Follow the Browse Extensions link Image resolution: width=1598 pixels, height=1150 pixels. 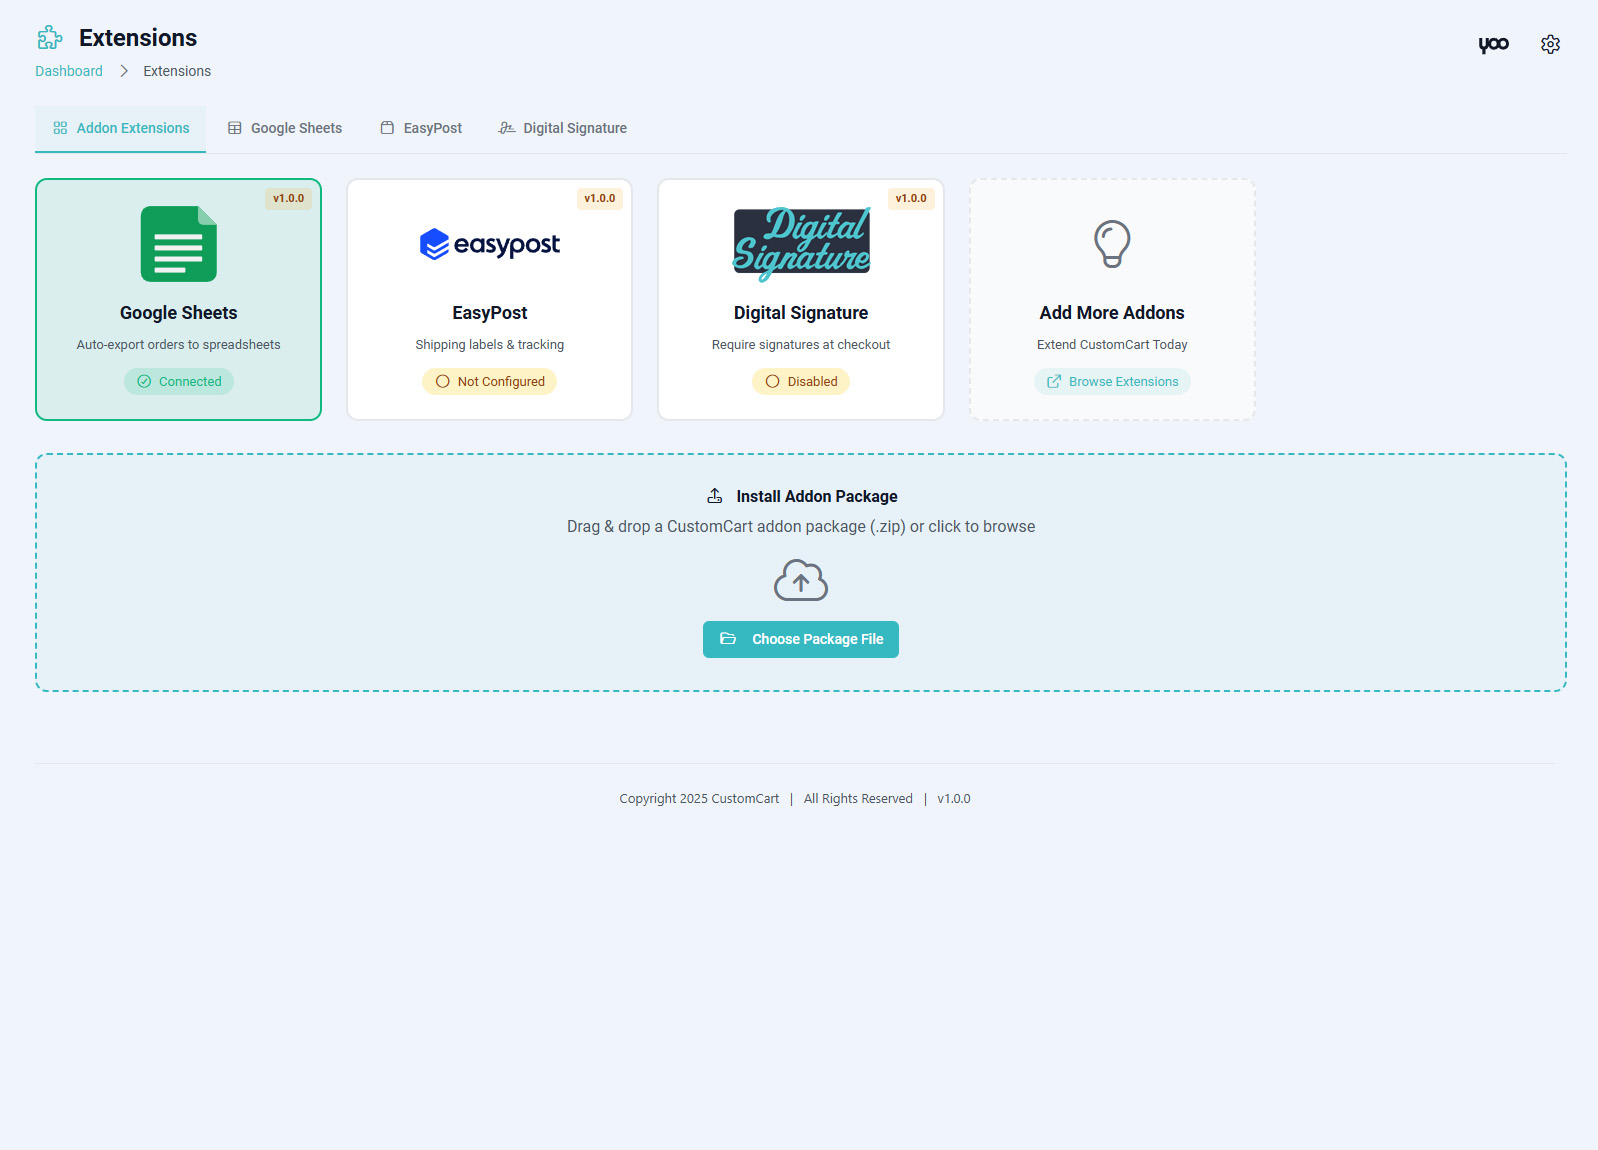pos(1112,382)
